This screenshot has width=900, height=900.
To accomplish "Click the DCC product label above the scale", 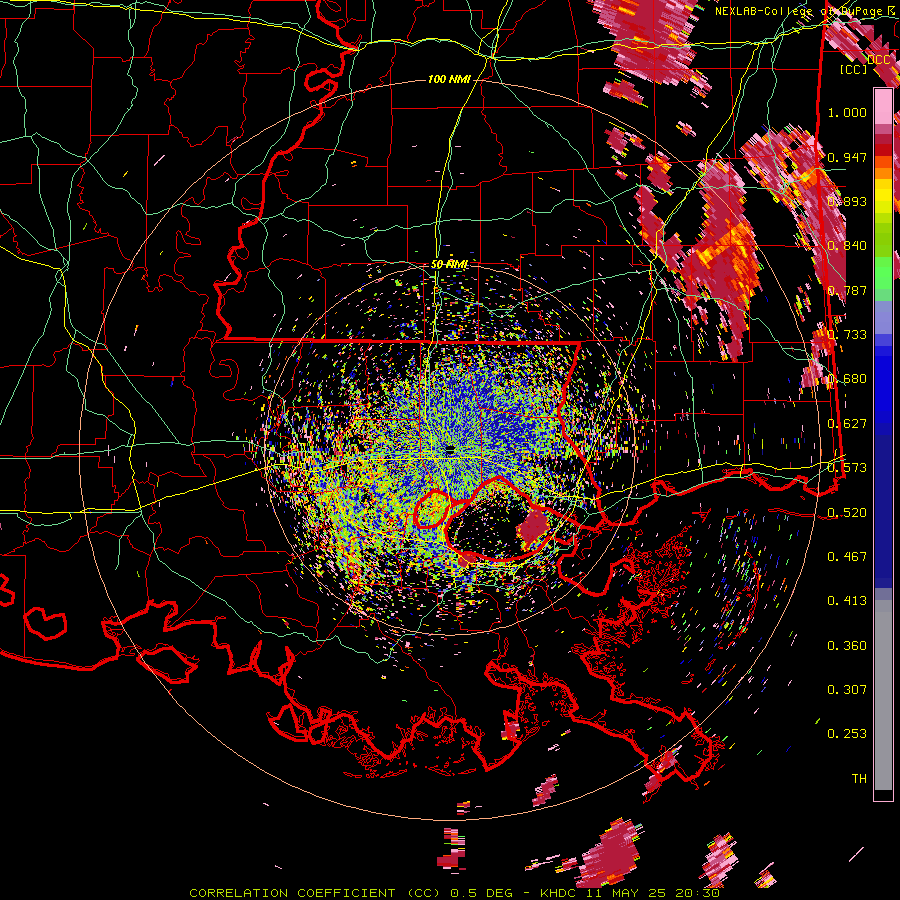I will tap(878, 60).
